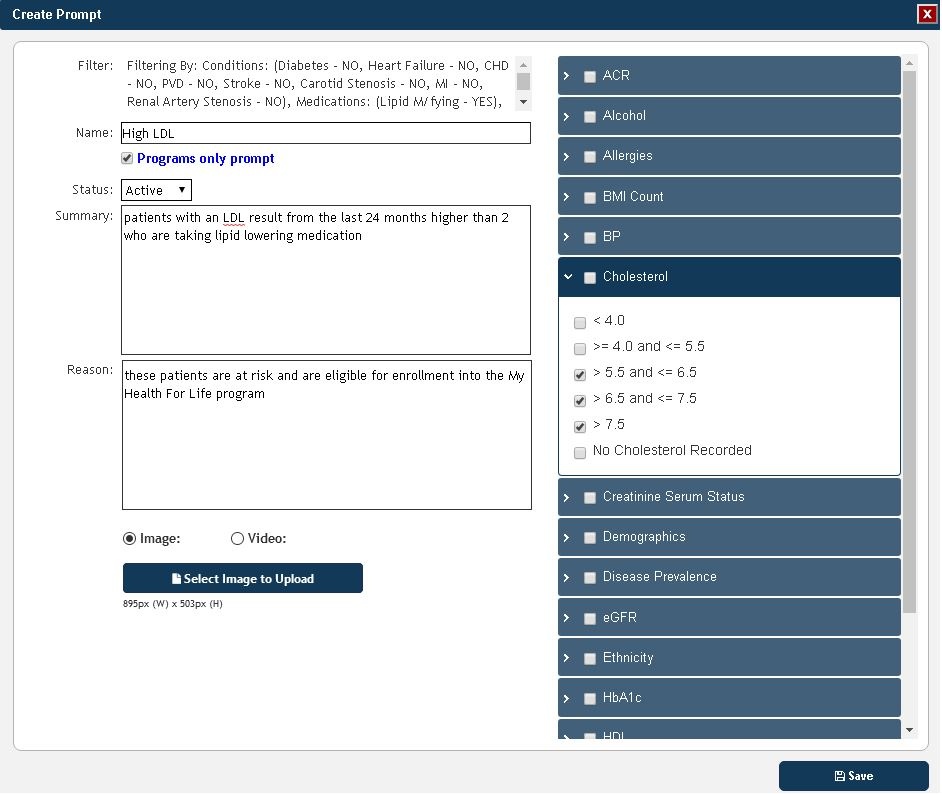Click Filter box scroll up arrow
Image resolution: width=942 pixels, height=794 pixels.
click(523, 65)
